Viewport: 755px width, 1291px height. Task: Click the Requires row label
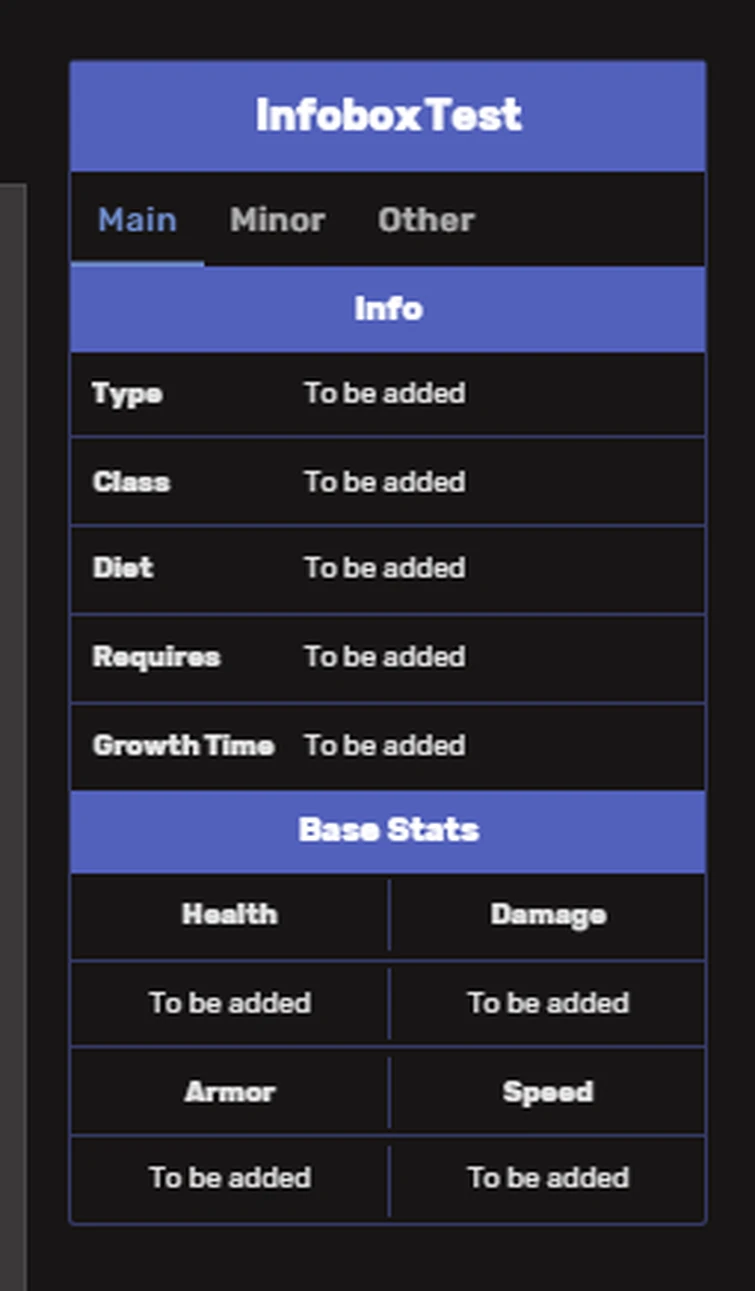click(155, 657)
